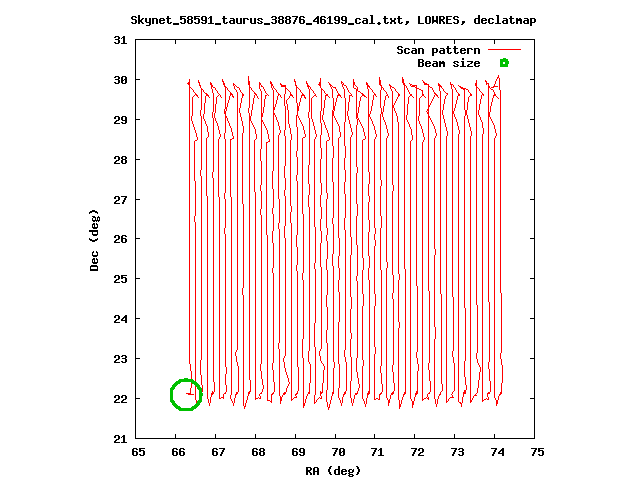Screen dimensions: 640x480
Task: Click the y-axis tick label 28
Action: pyautogui.click(x=120, y=160)
